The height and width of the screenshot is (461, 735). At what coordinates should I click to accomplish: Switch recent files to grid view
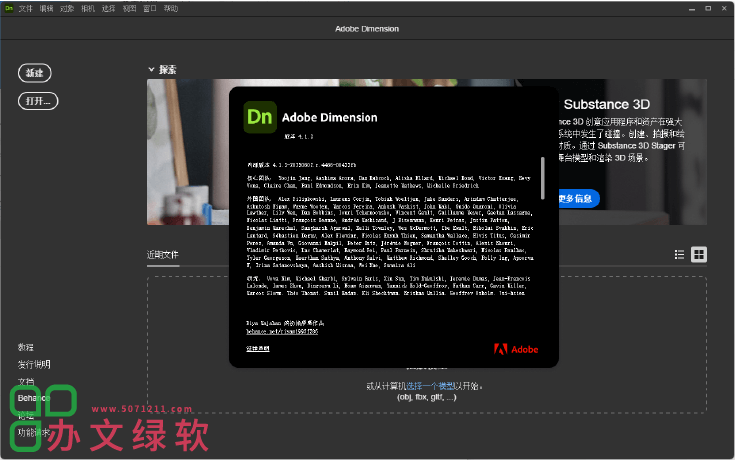point(698,254)
